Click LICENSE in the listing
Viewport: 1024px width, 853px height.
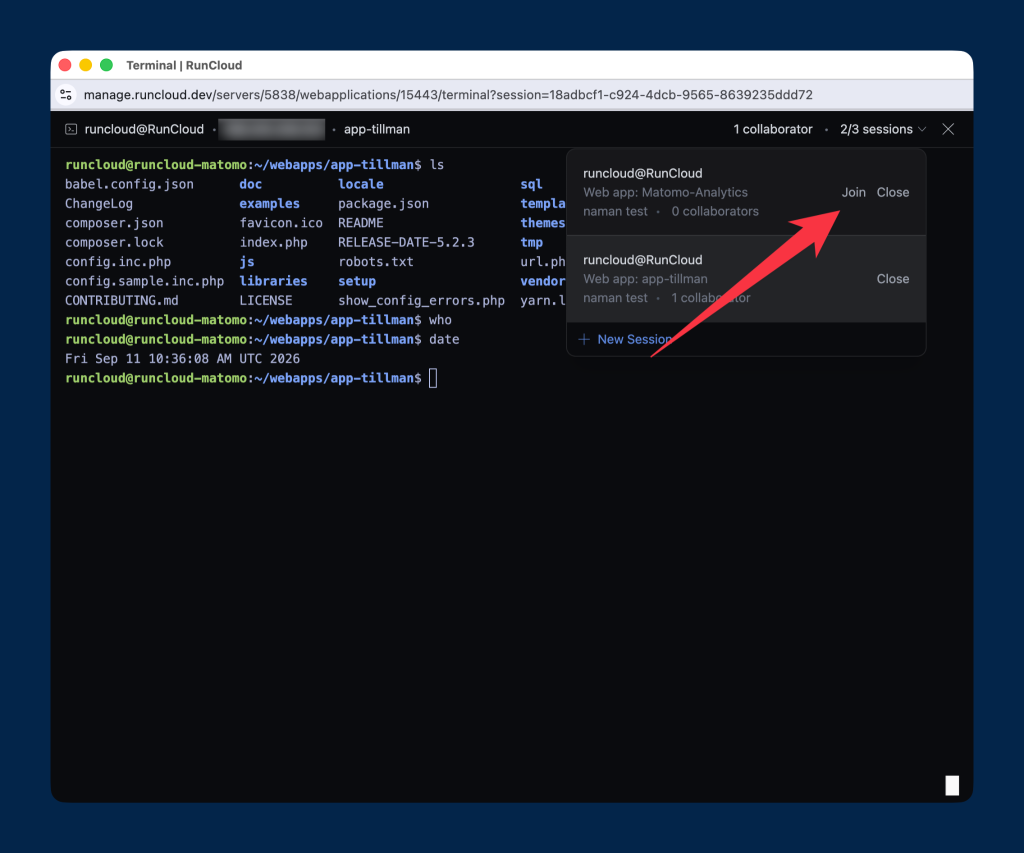266,300
